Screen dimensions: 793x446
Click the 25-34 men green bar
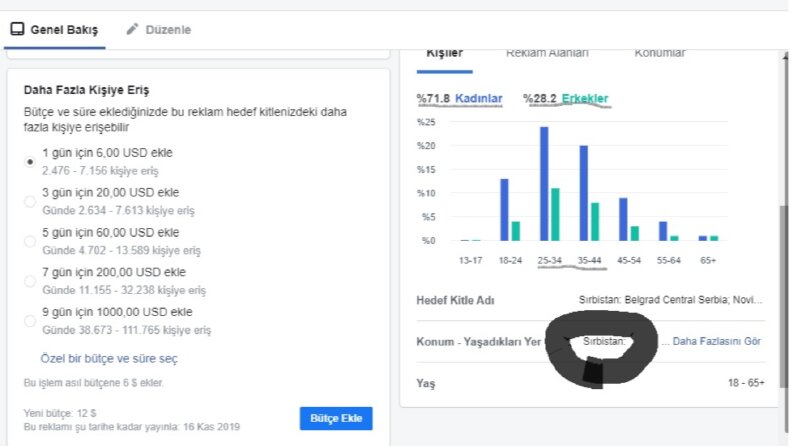click(555, 214)
